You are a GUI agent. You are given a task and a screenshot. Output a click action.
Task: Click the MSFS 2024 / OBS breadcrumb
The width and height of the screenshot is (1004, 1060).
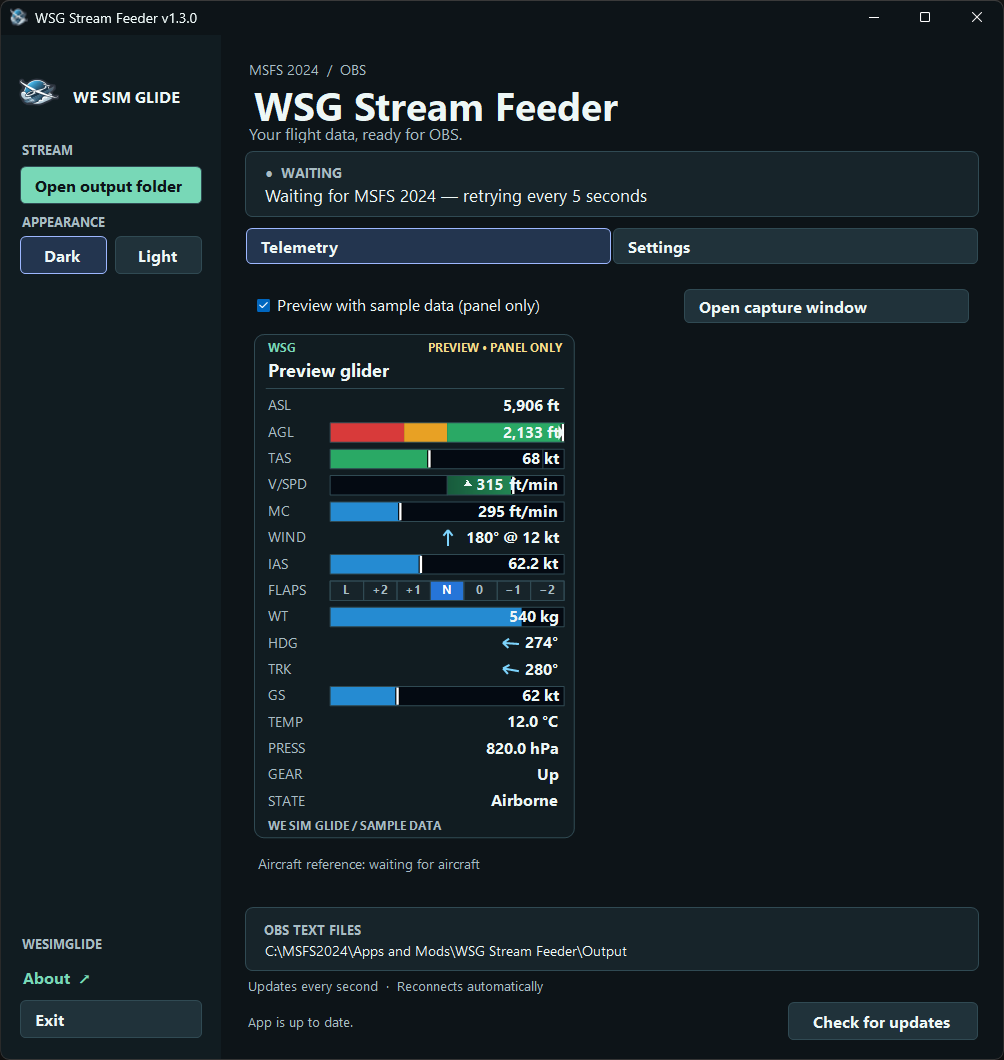308,70
